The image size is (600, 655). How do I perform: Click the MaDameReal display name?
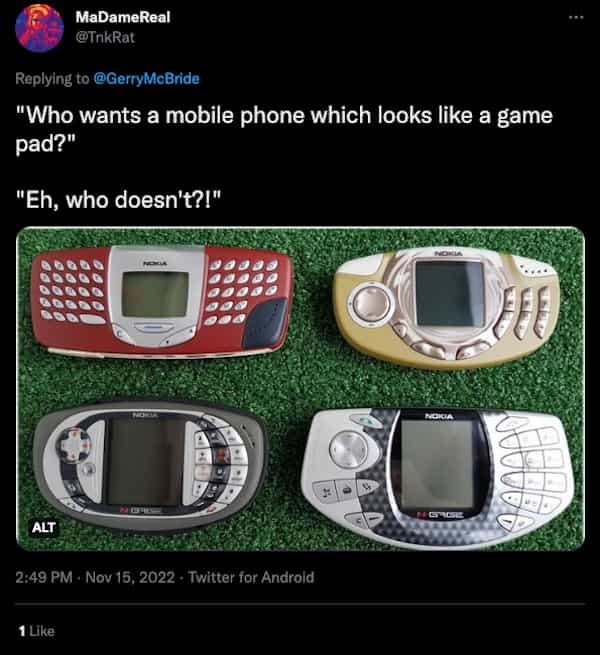123,17
